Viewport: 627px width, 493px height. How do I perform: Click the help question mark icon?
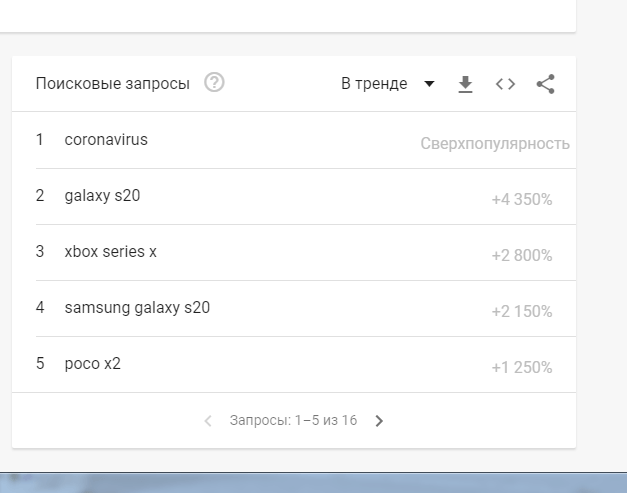click(x=214, y=83)
